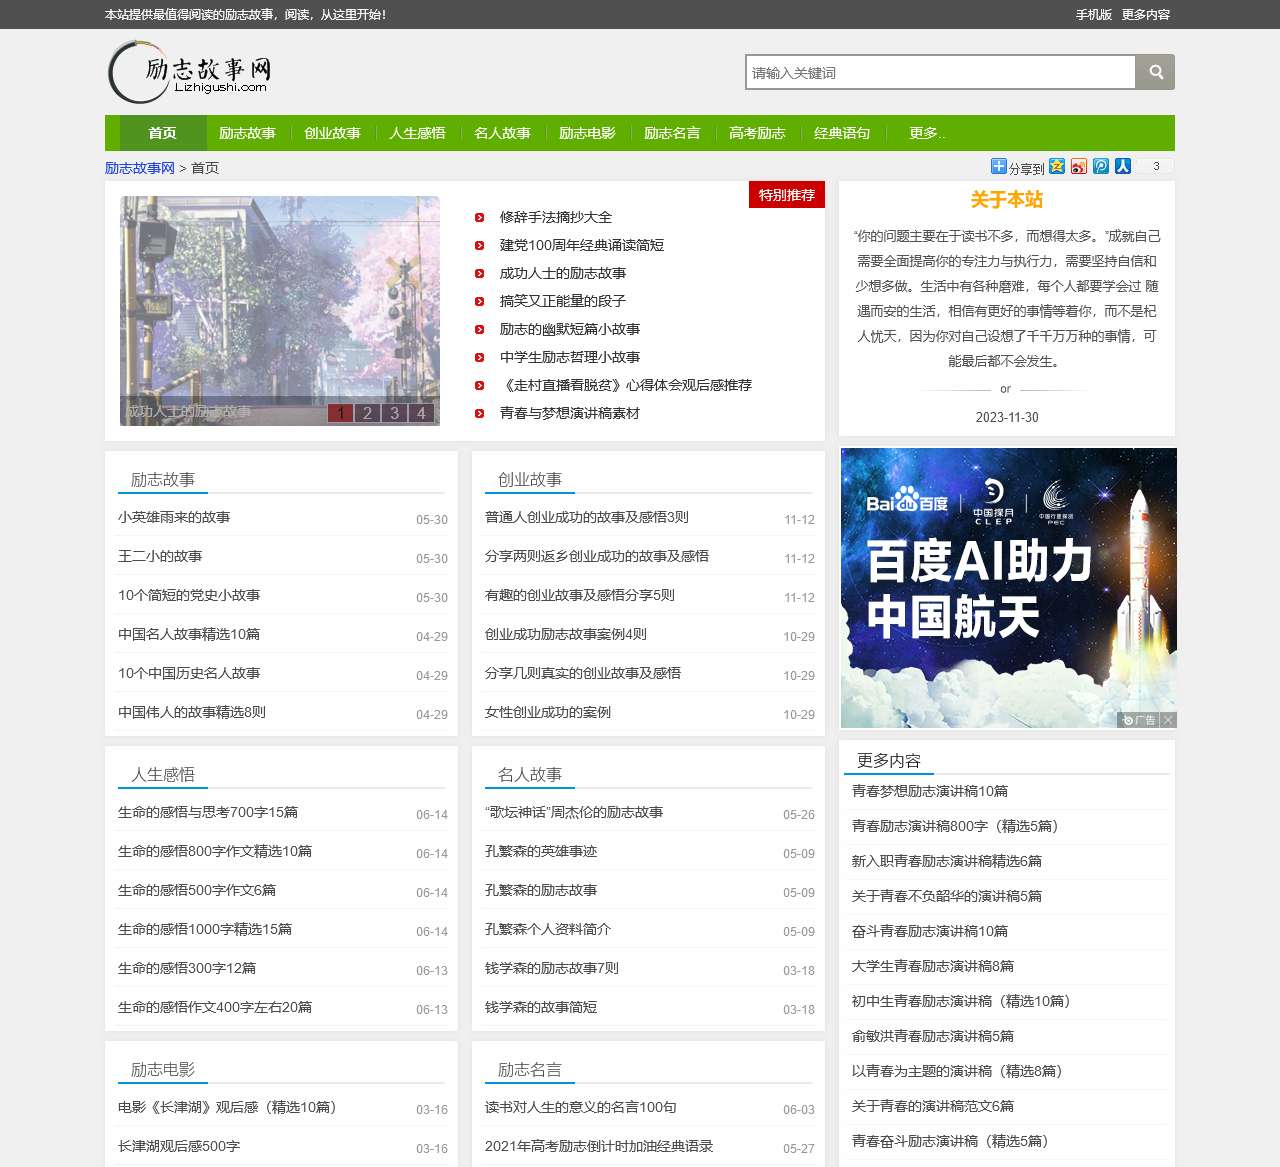Open 钱学森的励志故事7则 article
This screenshot has width=1280, height=1167.
pos(552,968)
